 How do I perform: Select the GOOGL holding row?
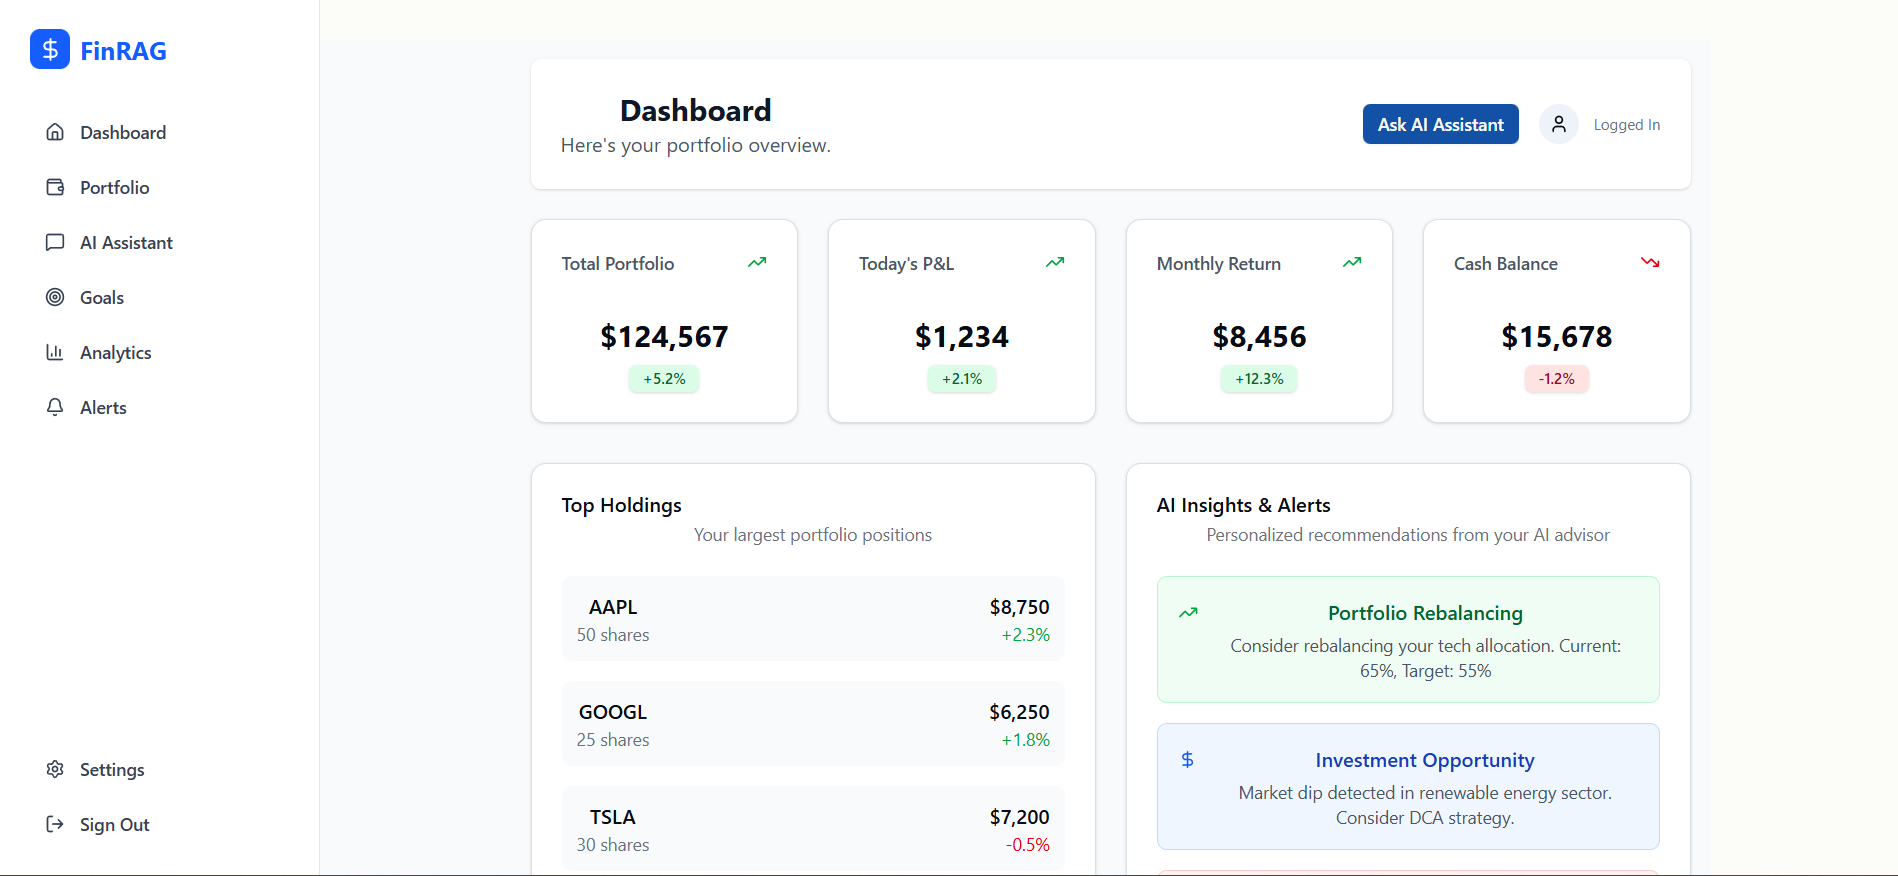coord(812,724)
